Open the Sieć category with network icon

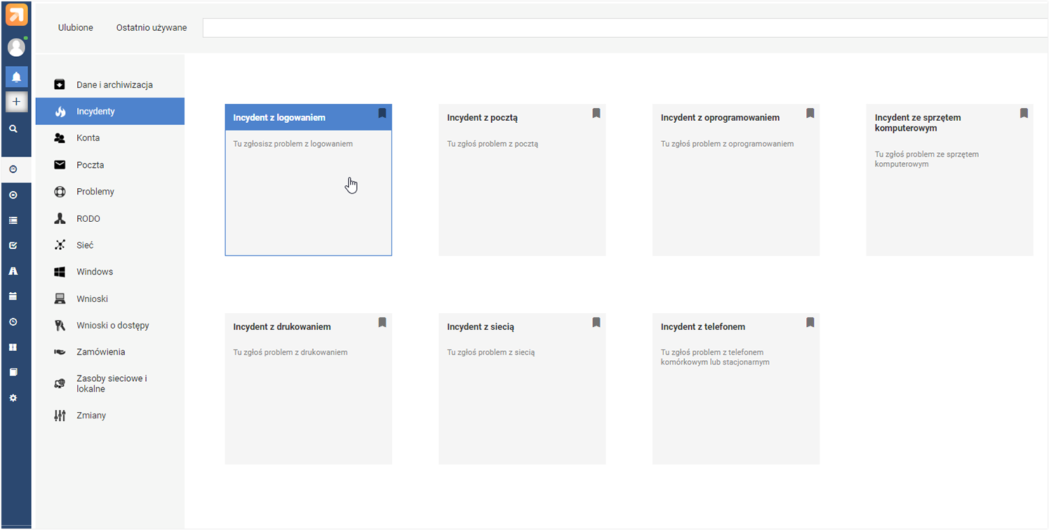pos(110,245)
